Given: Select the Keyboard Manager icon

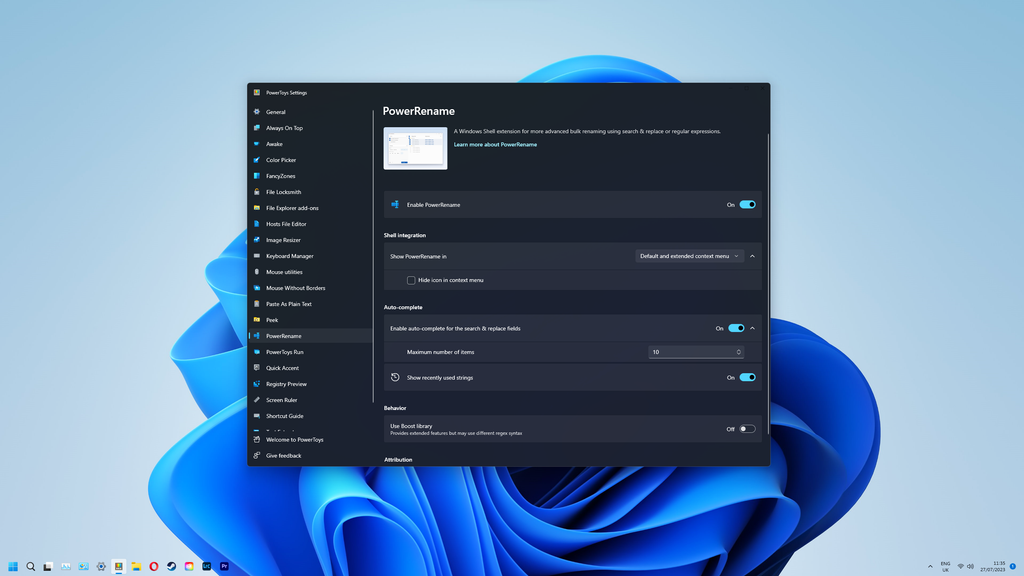Looking at the screenshot, I should pos(258,255).
